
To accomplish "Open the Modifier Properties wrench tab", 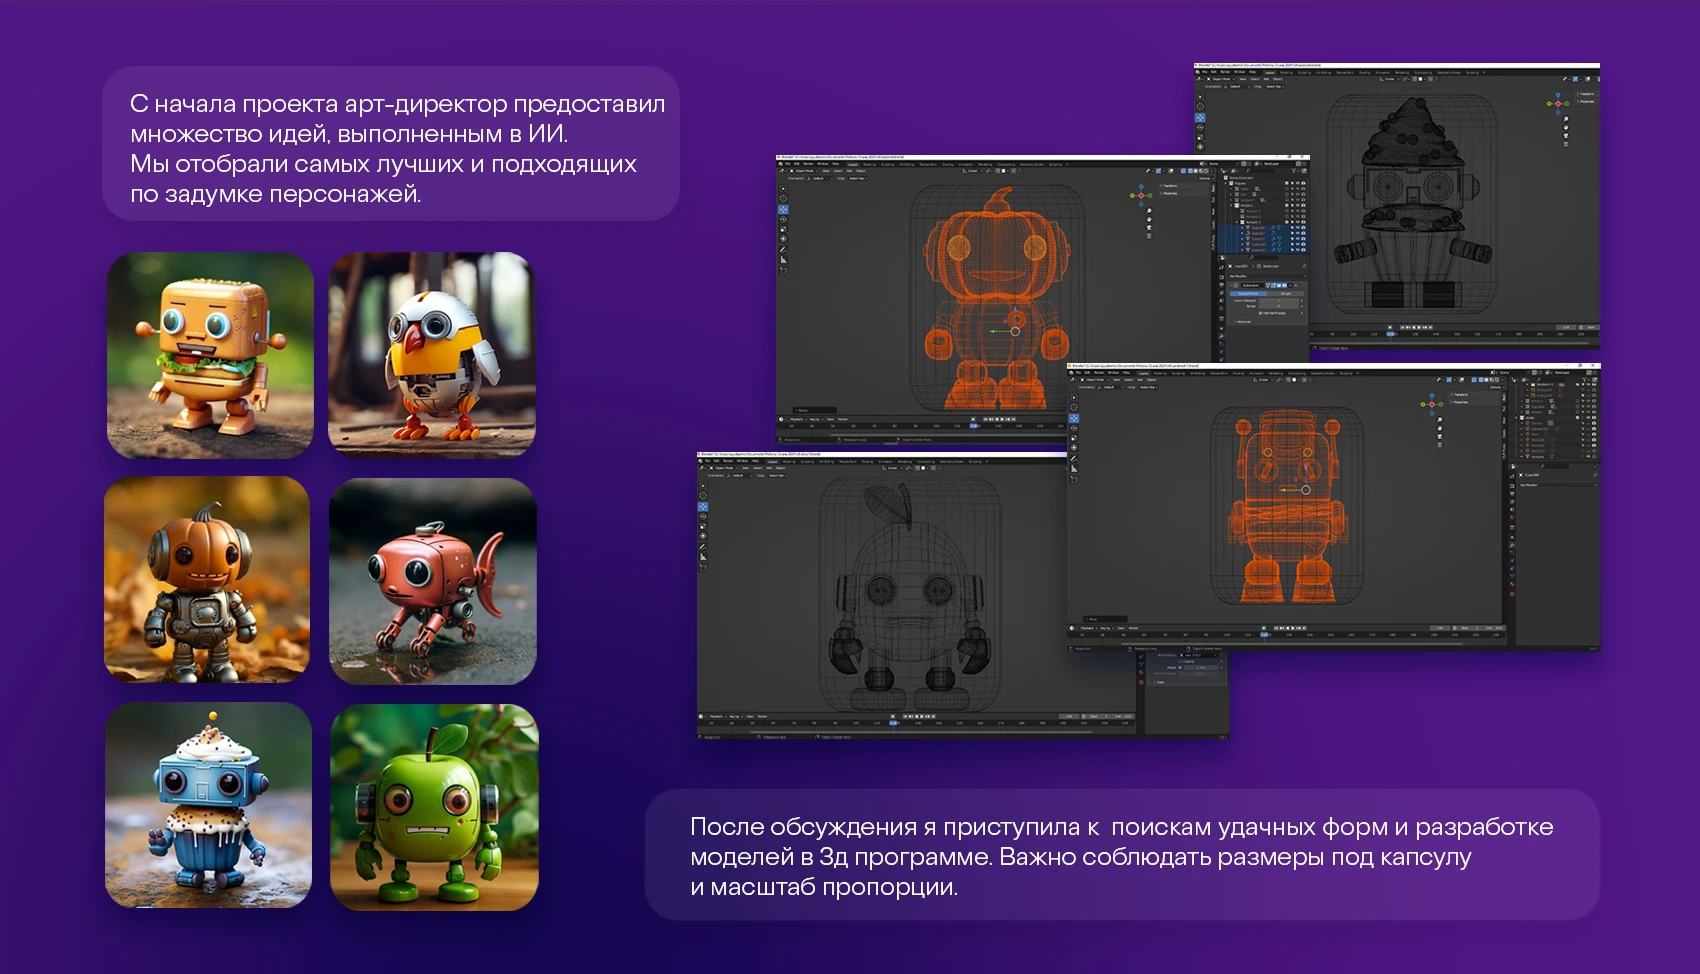I will (x=1223, y=335).
